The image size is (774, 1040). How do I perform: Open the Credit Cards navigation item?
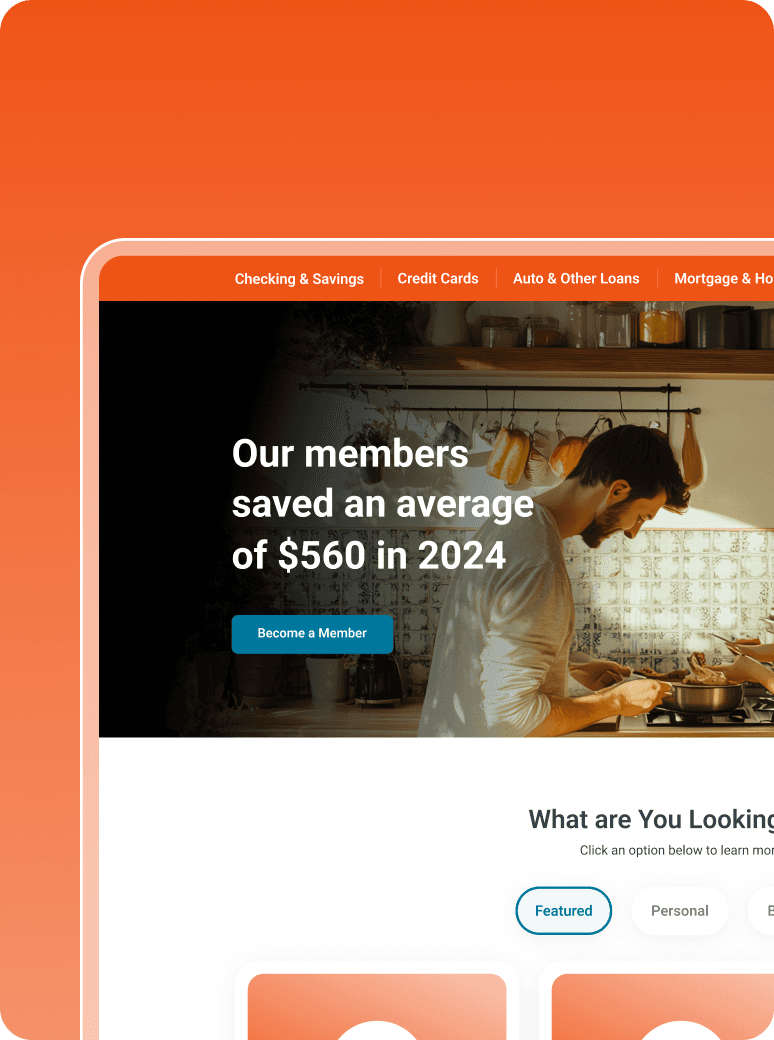coord(438,279)
